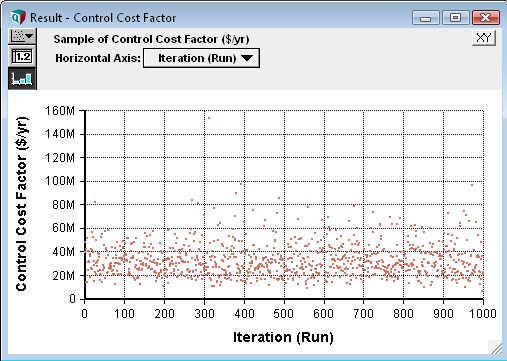The width and height of the screenshot is (507, 361).
Task: Open the uncertainty view selector icon
Action: (x=22, y=36)
